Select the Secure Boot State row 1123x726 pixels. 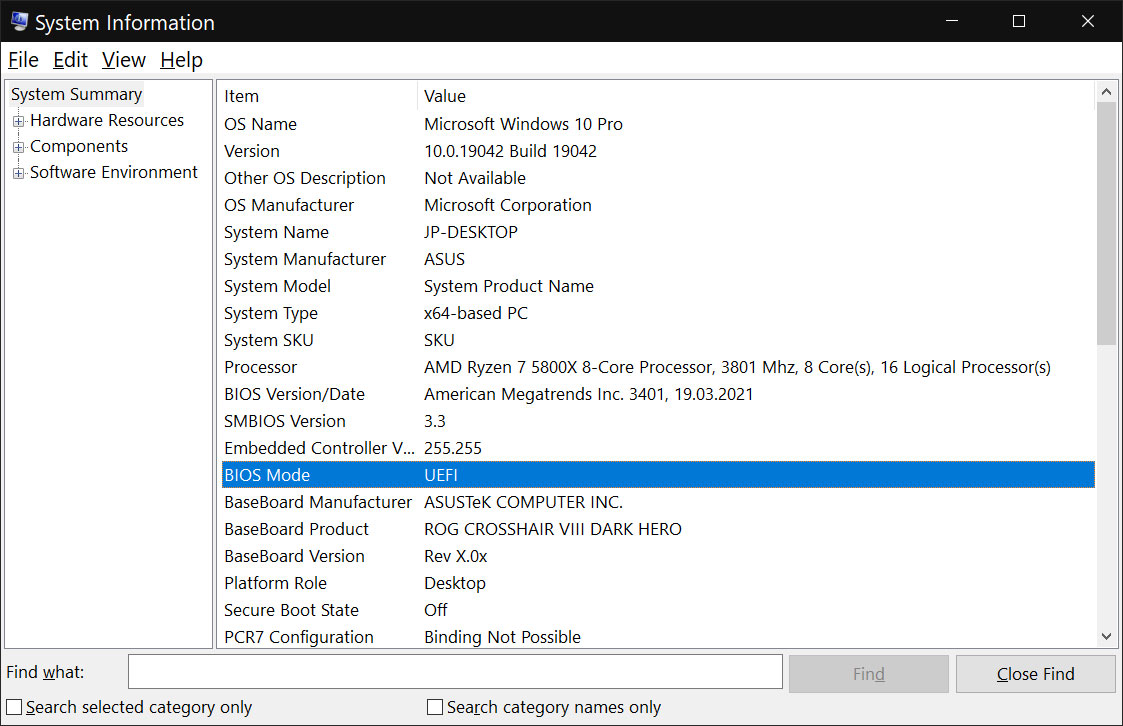pyautogui.click(x=658, y=610)
